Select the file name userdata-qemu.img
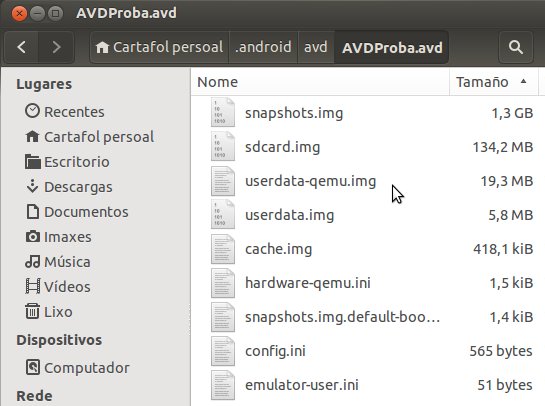 (x=310, y=181)
